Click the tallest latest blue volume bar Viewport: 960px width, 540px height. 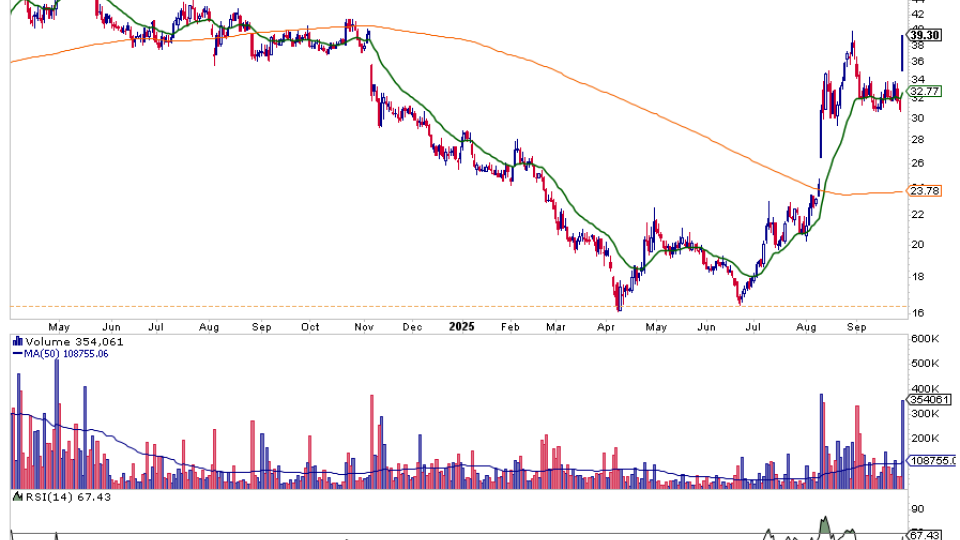(x=903, y=444)
